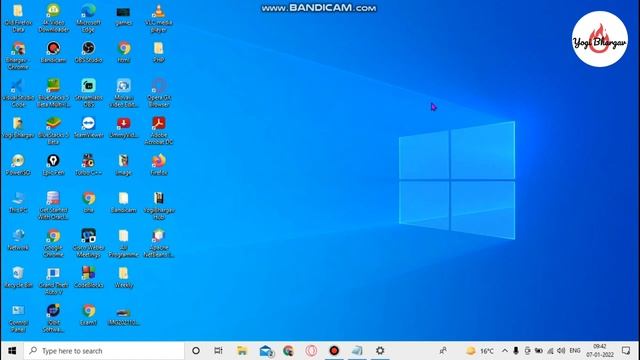Show hidden system tray icons
640x360 pixels.
pyautogui.click(x=505, y=351)
